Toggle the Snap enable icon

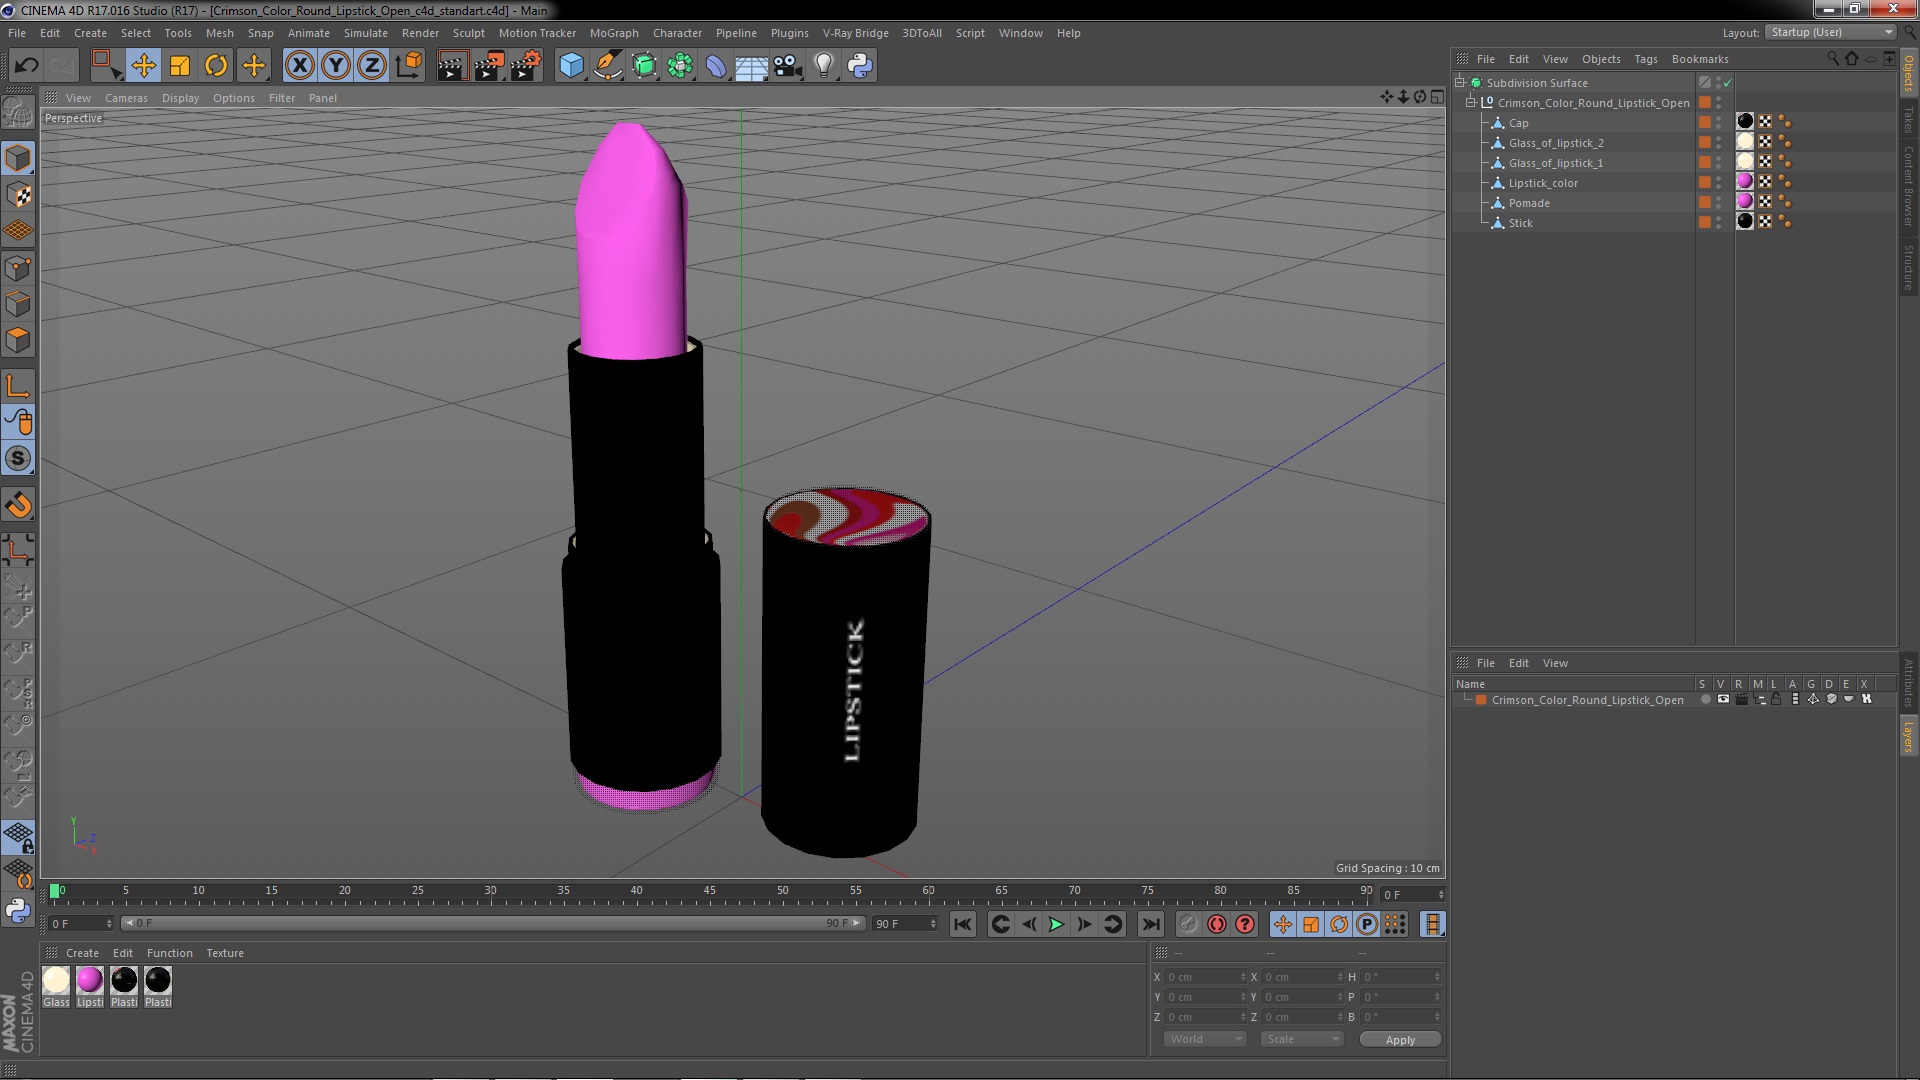click(18, 458)
